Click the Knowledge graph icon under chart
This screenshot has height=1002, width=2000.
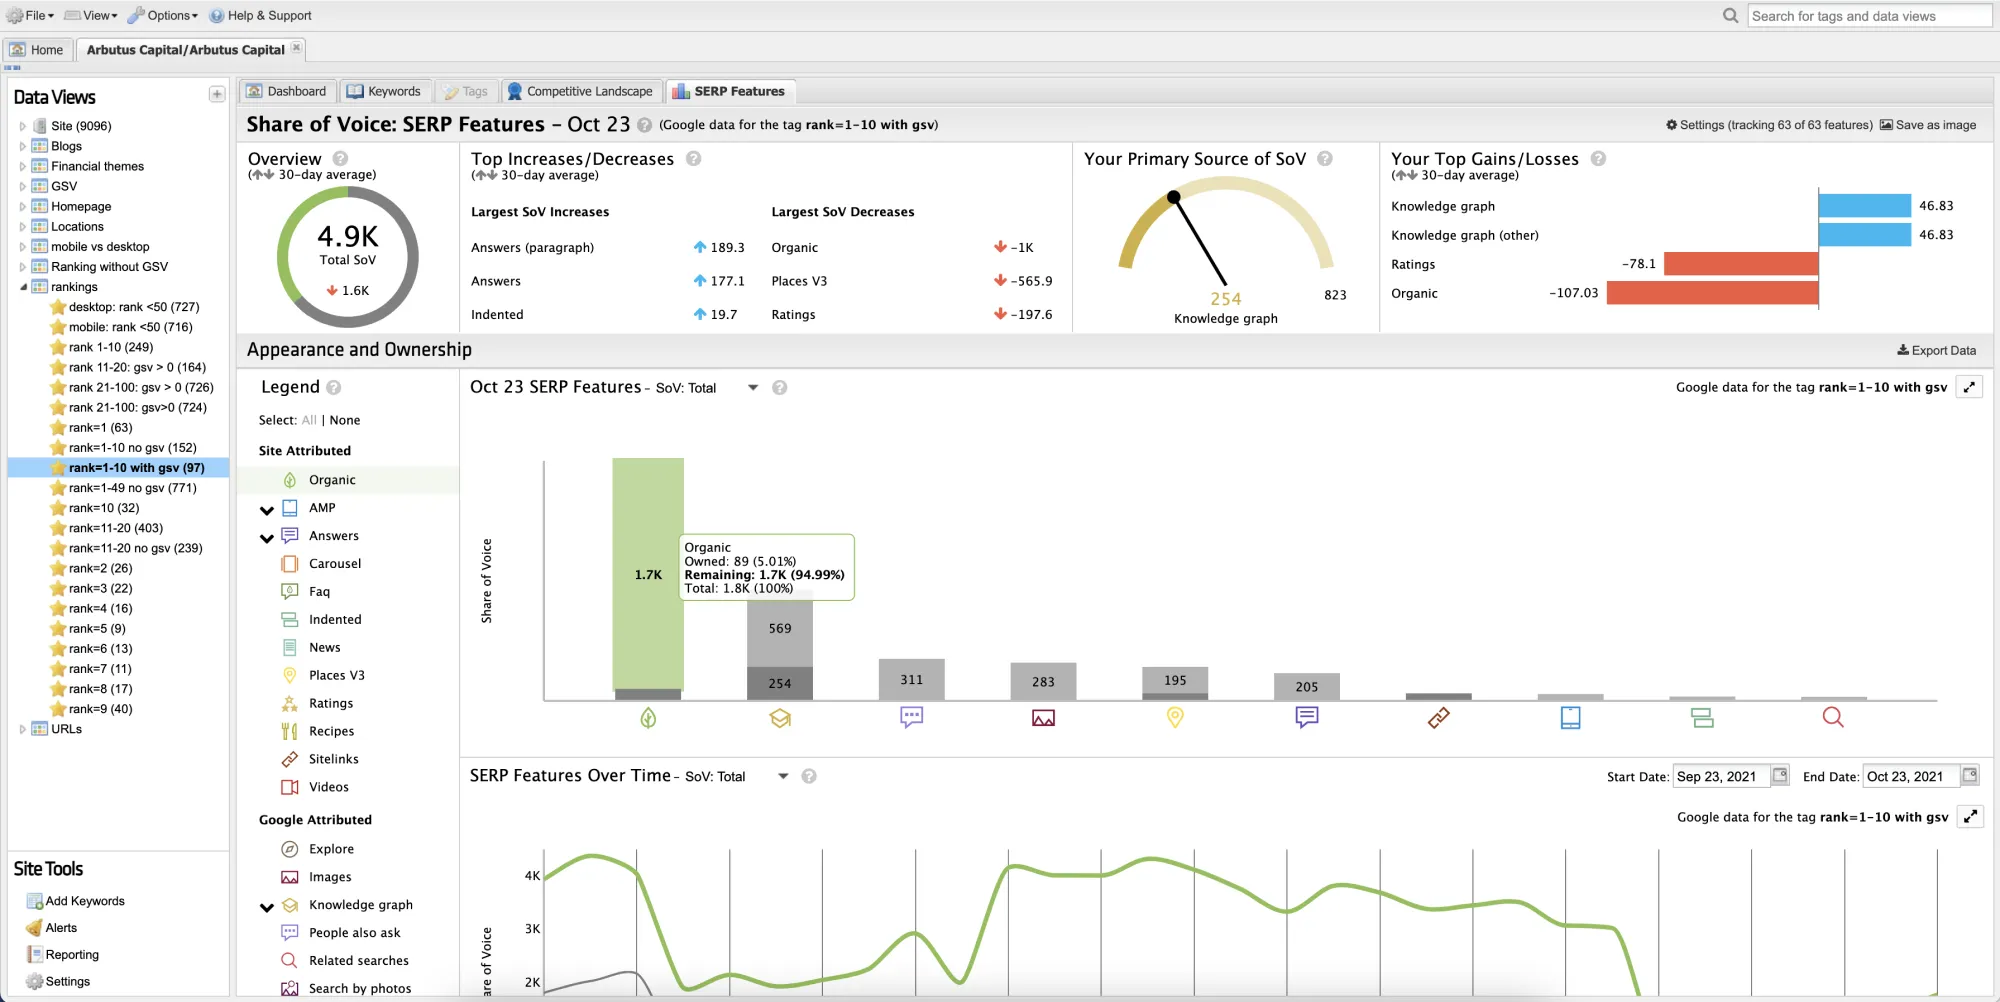tap(780, 718)
